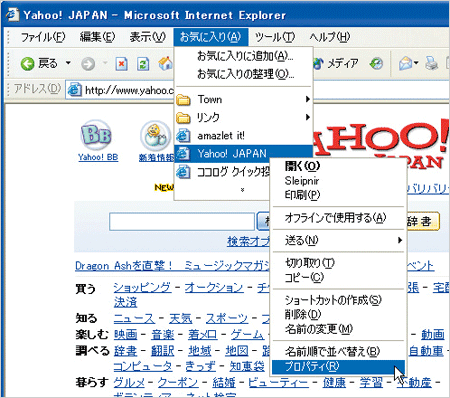Image resolution: width=450 pixels, height=398 pixels.
Task: Open the 表示(V) menu
Action: [x=147, y=37]
